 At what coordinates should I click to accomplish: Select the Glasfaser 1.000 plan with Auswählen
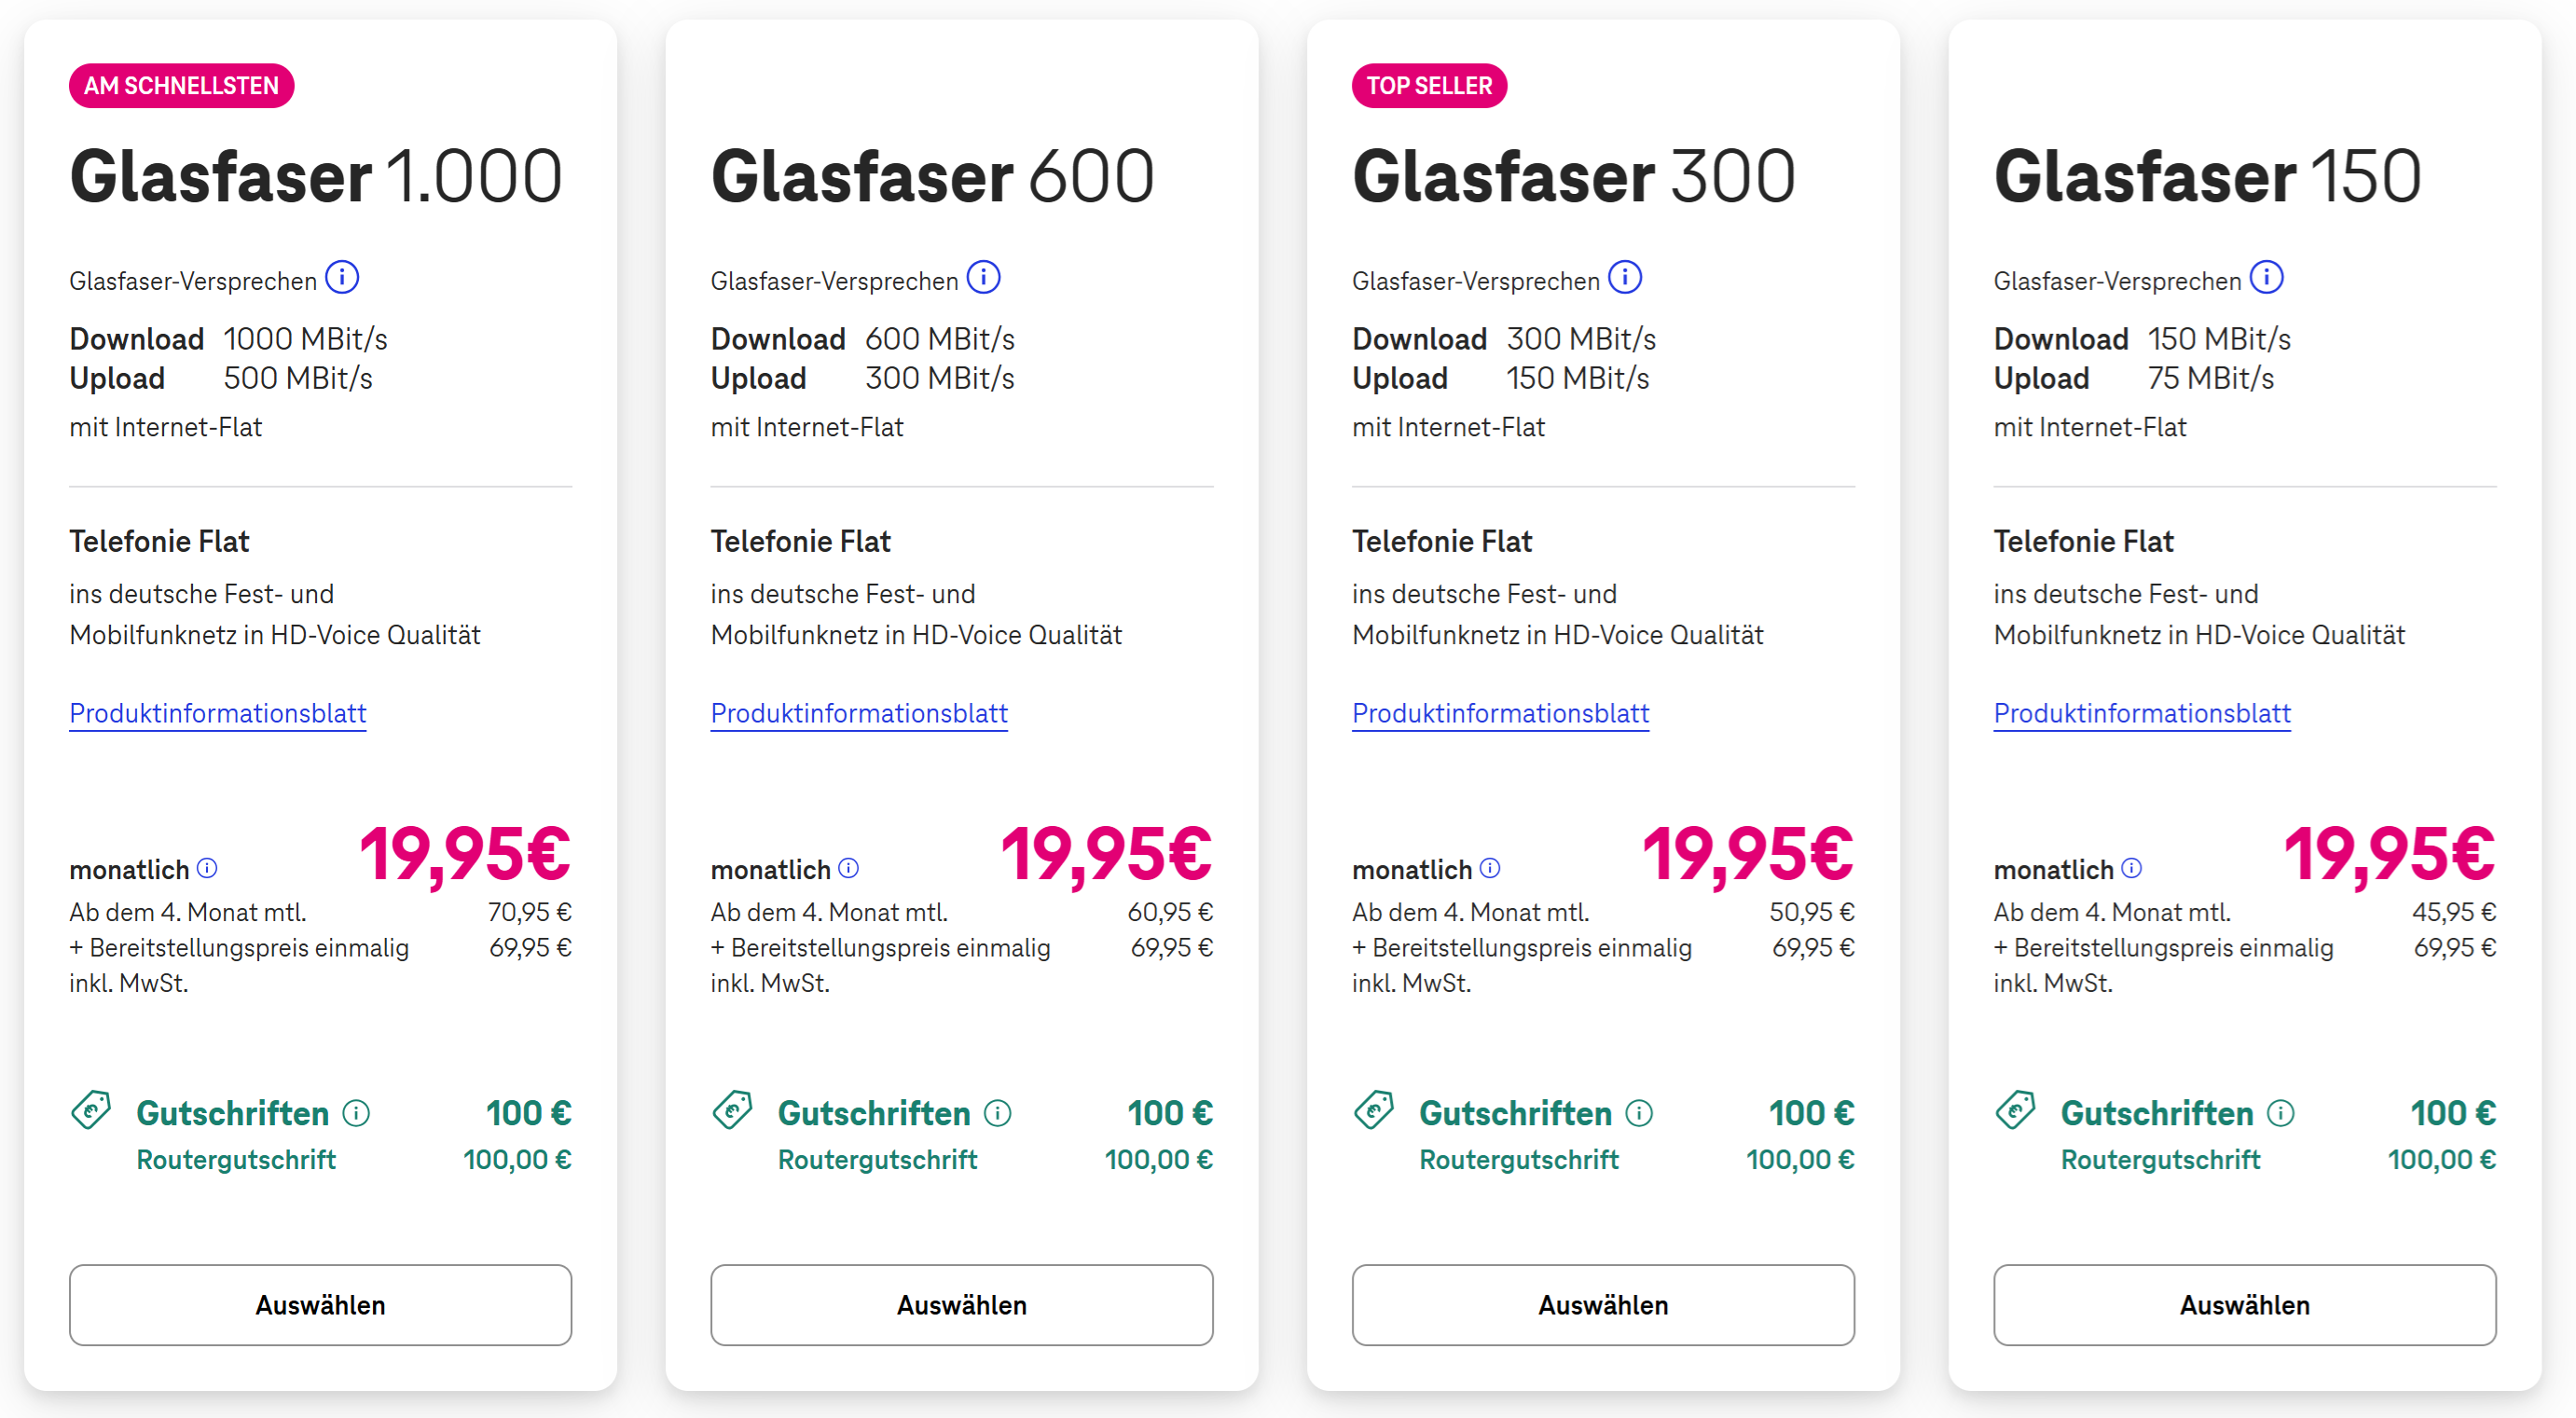(320, 1305)
